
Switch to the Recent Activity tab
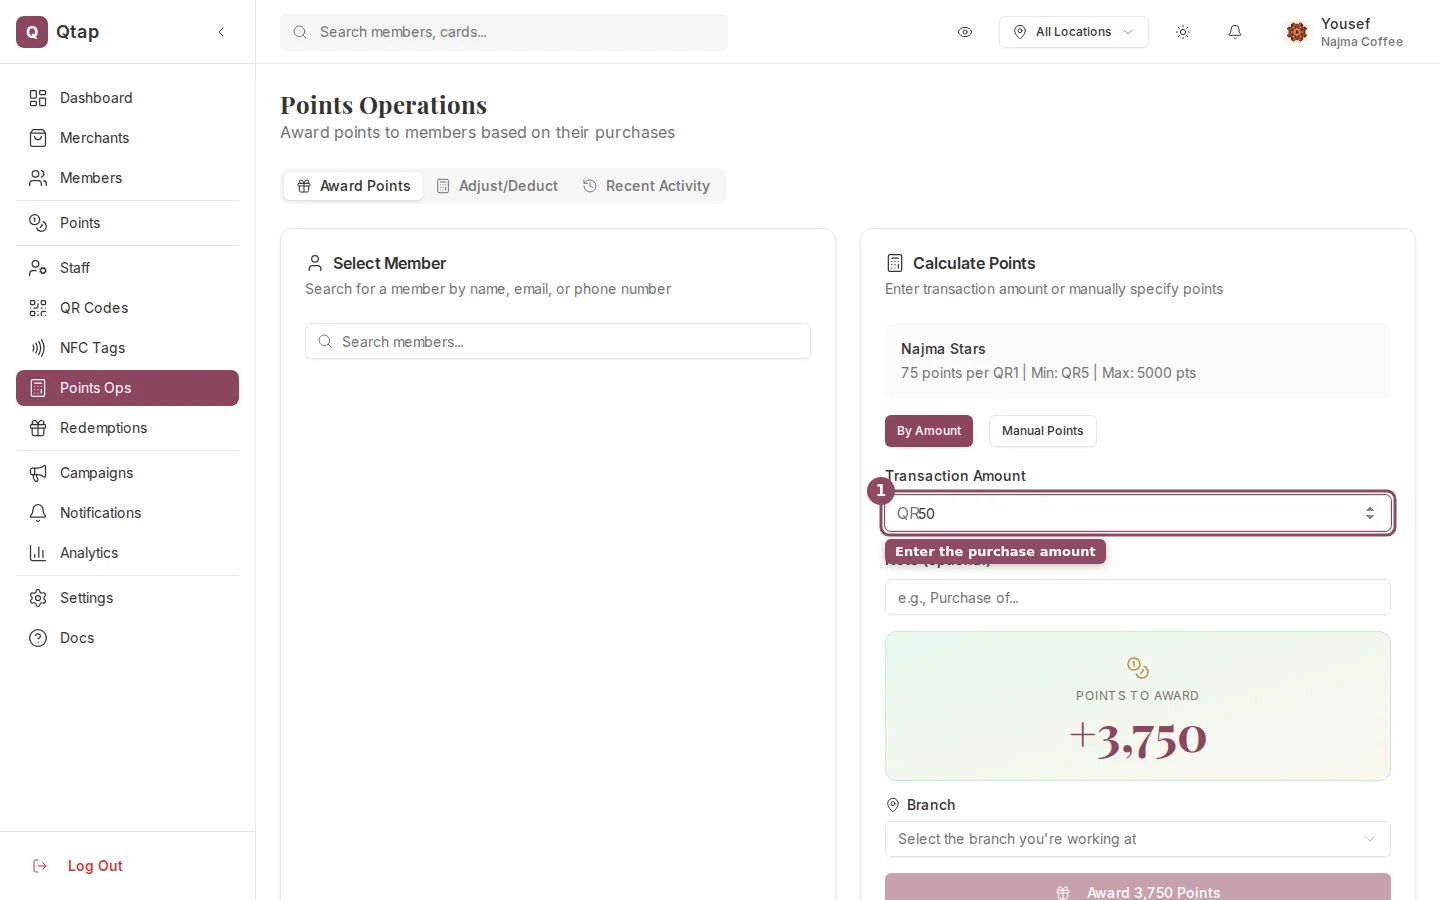point(646,186)
